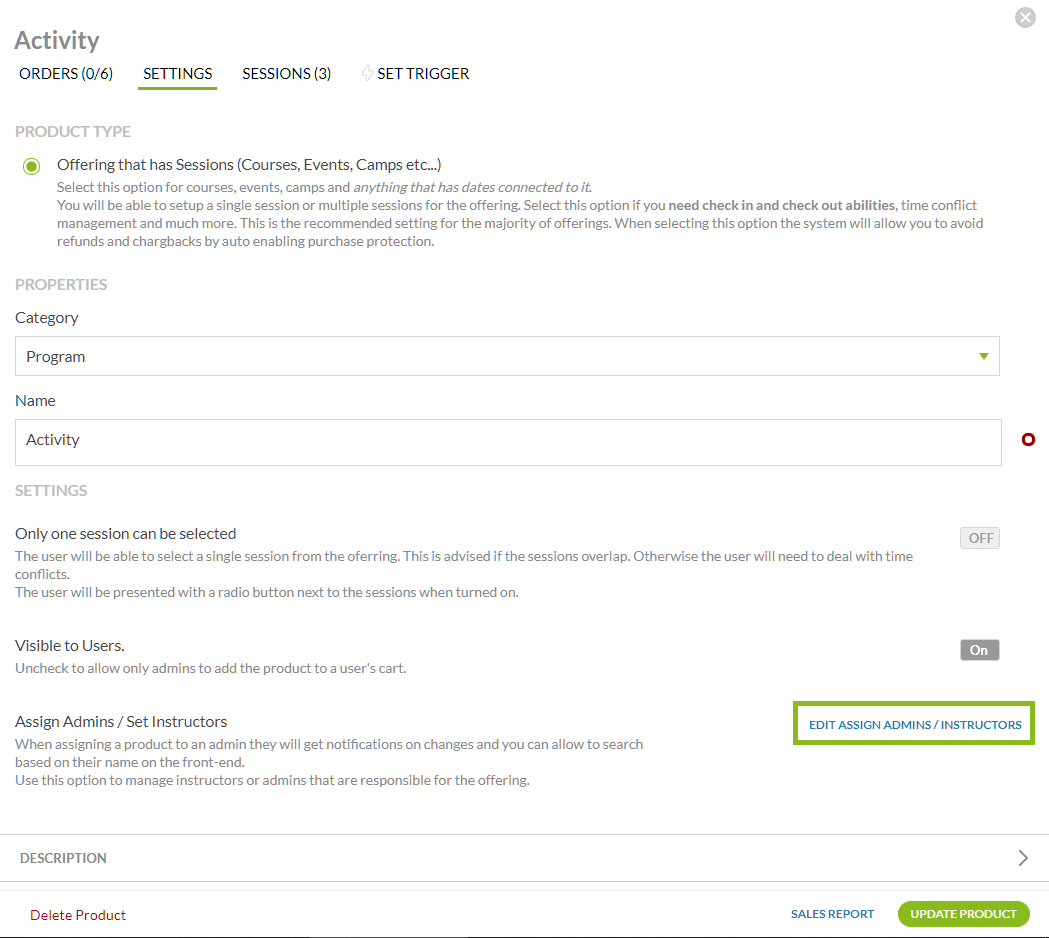Select the Settings tab
1049x938 pixels.
pos(177,73)
